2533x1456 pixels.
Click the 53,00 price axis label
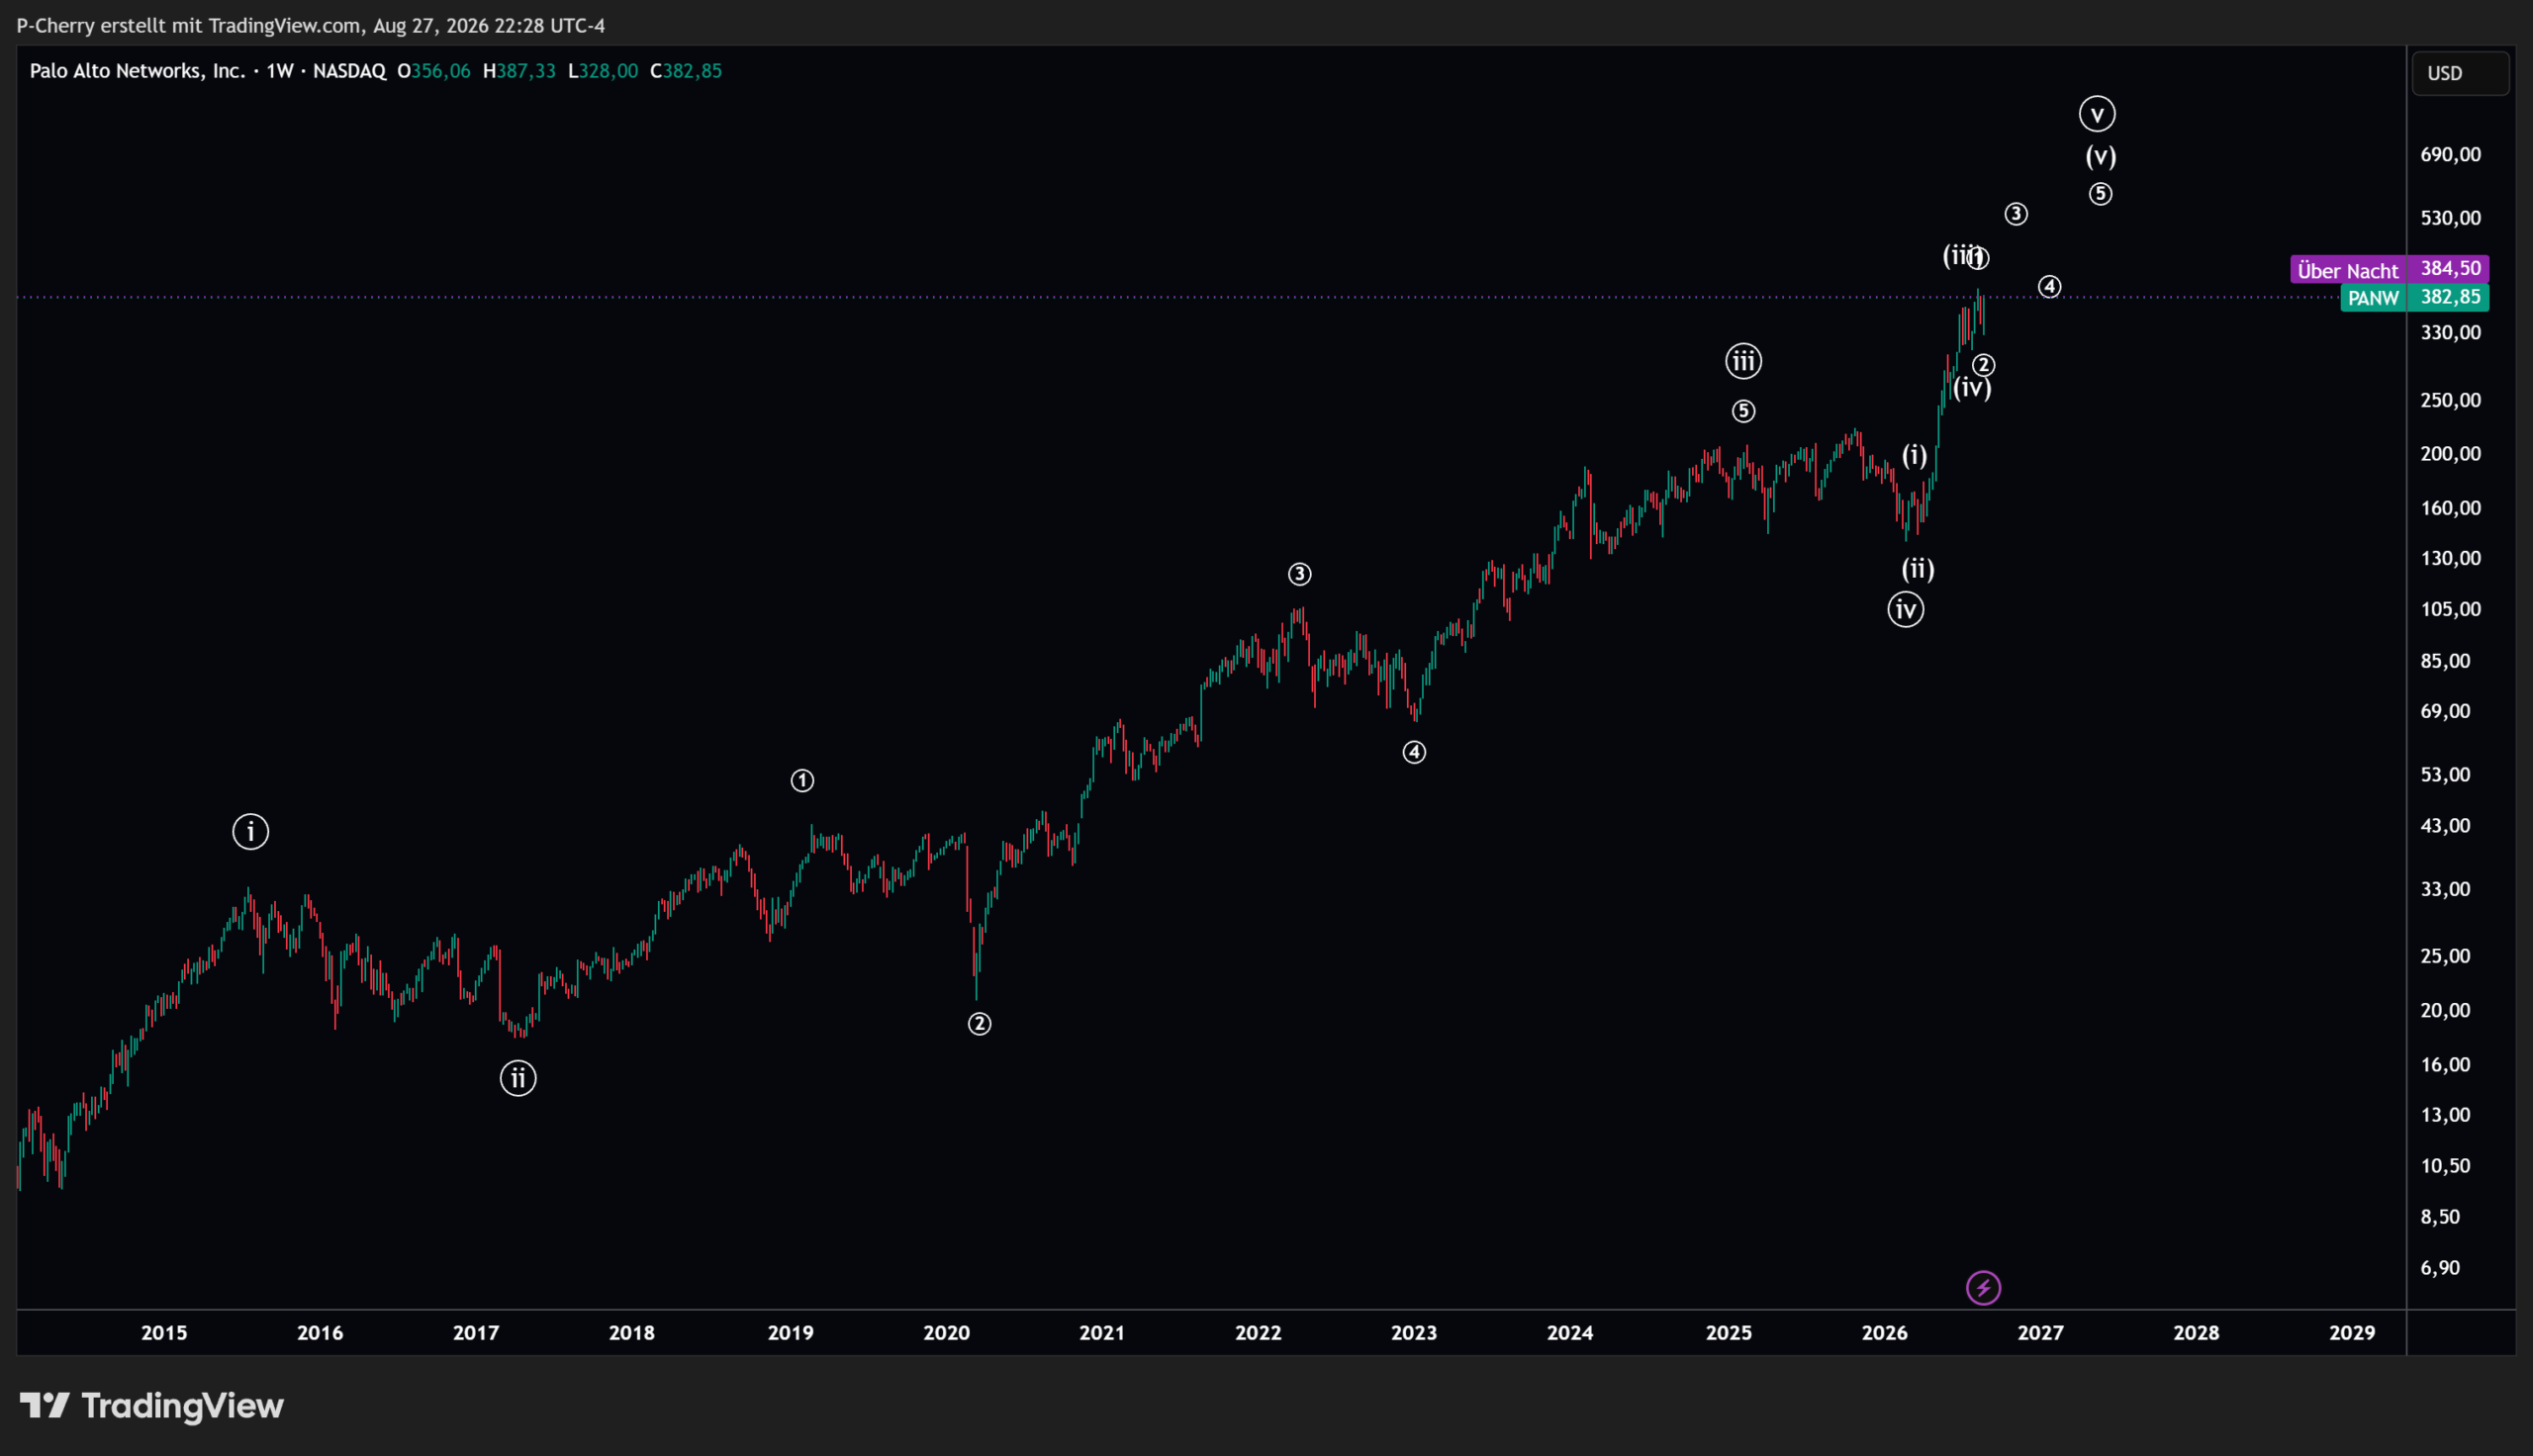click(x=2446, y=775)
